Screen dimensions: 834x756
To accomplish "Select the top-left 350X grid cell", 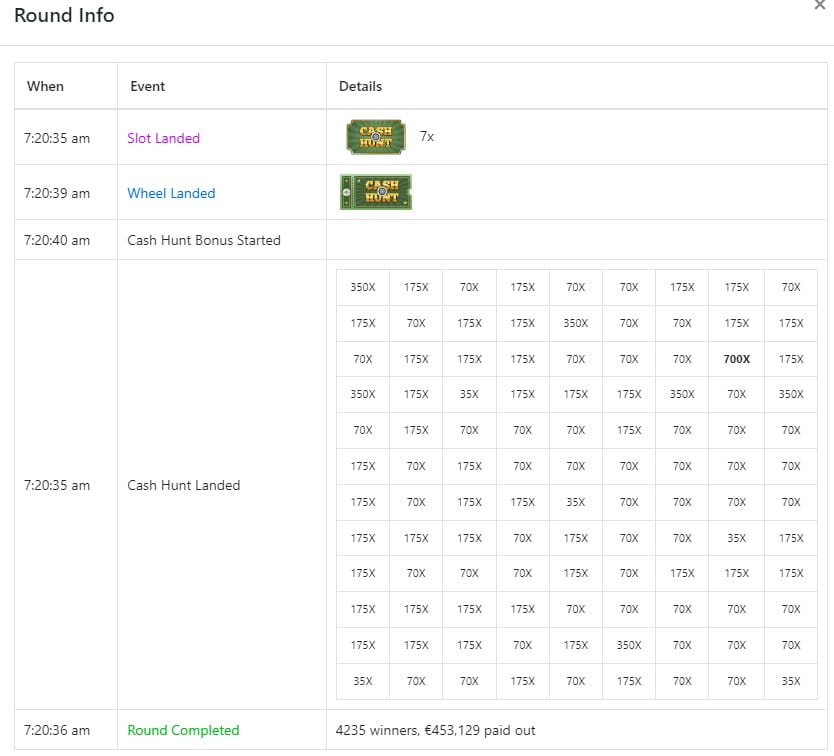I will point(363,287).
